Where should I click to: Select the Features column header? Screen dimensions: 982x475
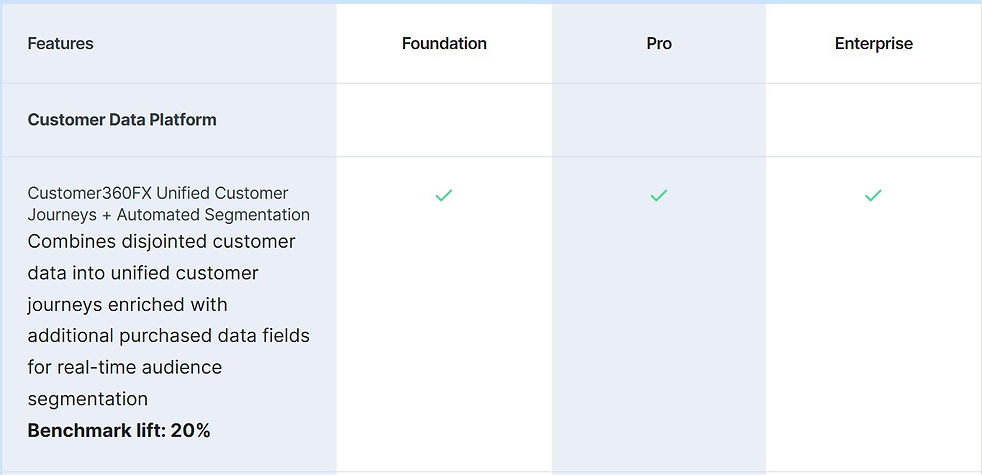click(60, 44)
